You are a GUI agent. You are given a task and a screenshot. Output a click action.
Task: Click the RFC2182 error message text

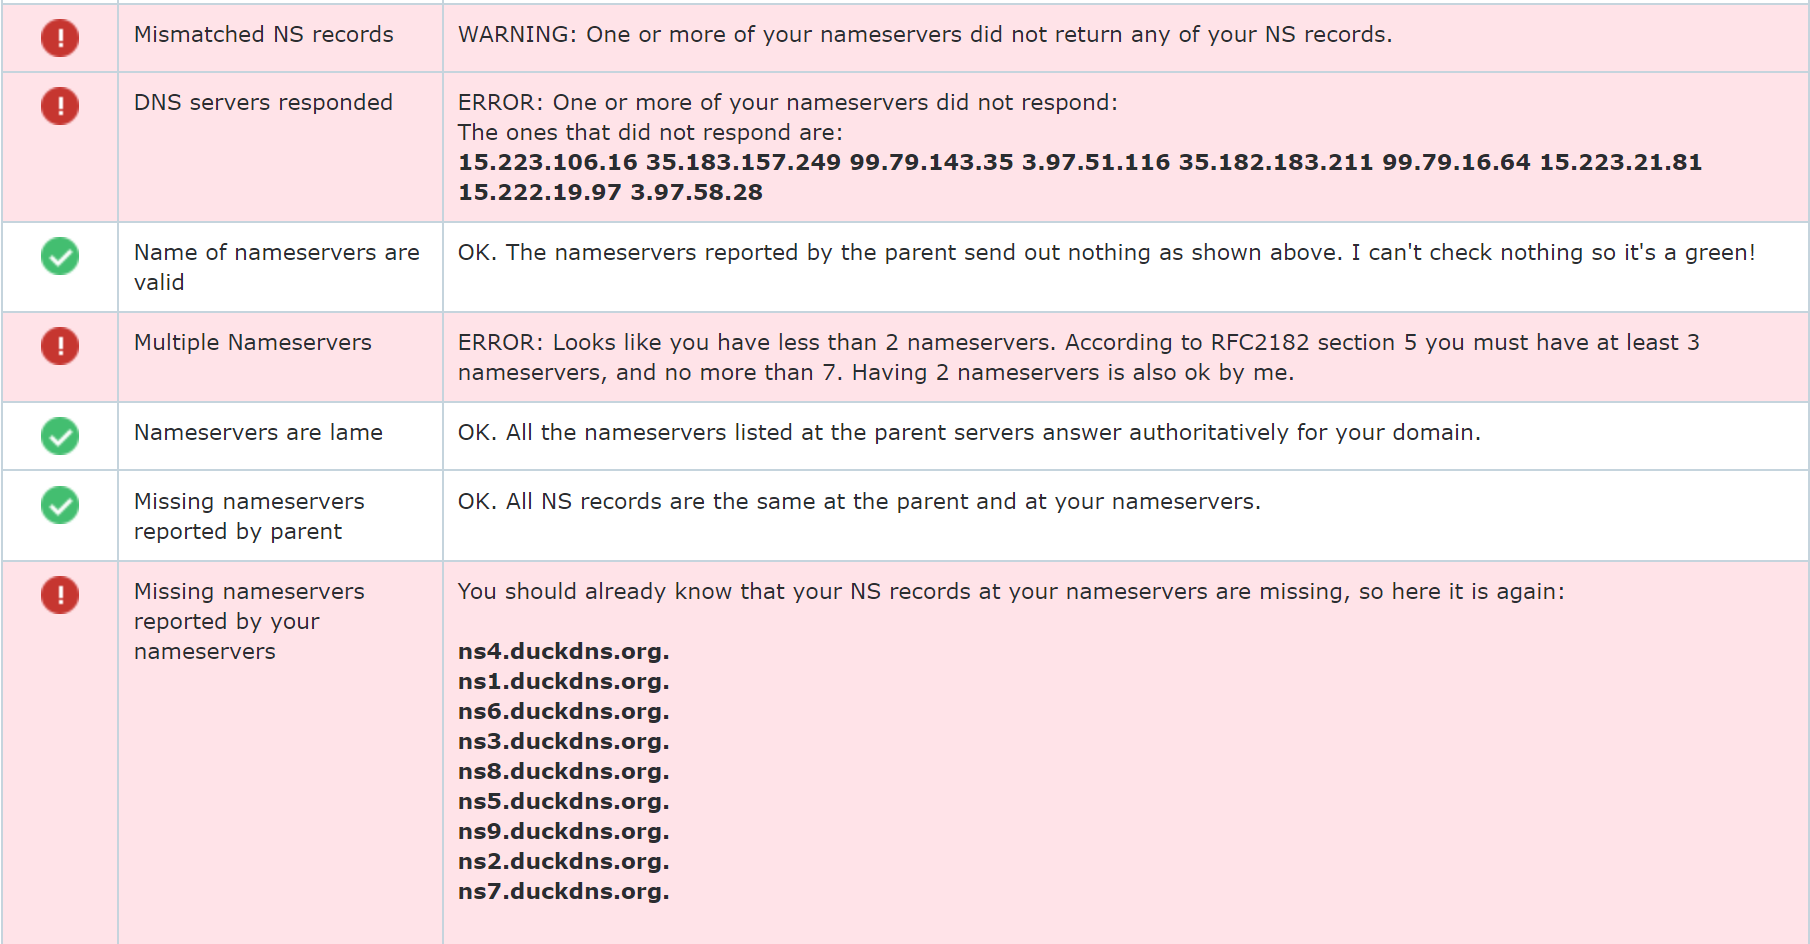coord(1079,357)
